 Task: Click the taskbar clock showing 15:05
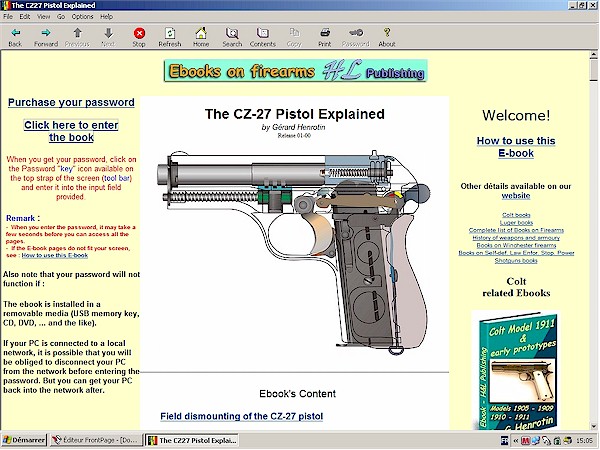pyautogui.click(x=584, y=441)
